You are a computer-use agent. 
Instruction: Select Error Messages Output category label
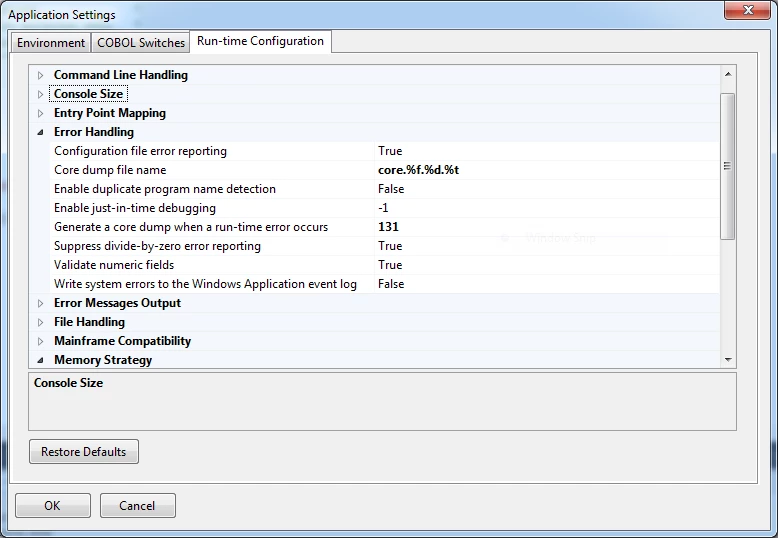(118, 303)
